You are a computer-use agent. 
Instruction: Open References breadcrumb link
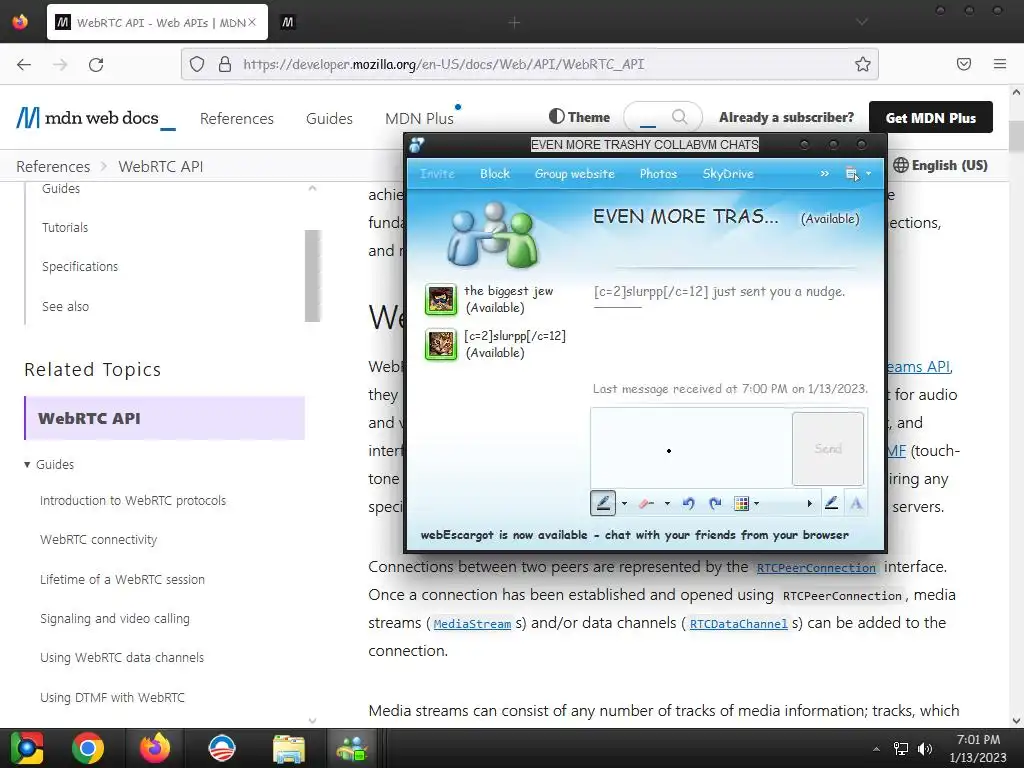click(x=53, y=167)
